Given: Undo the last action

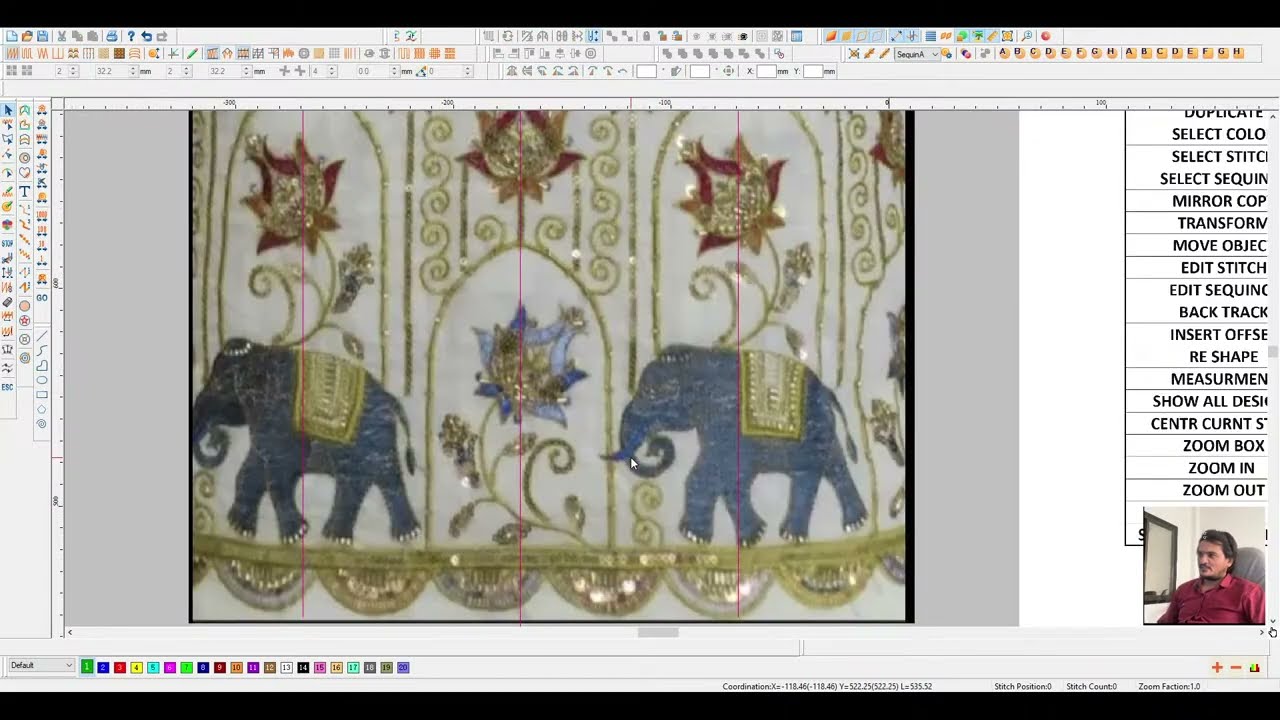Looking at the screenshot, I should (x=146, y=36).
